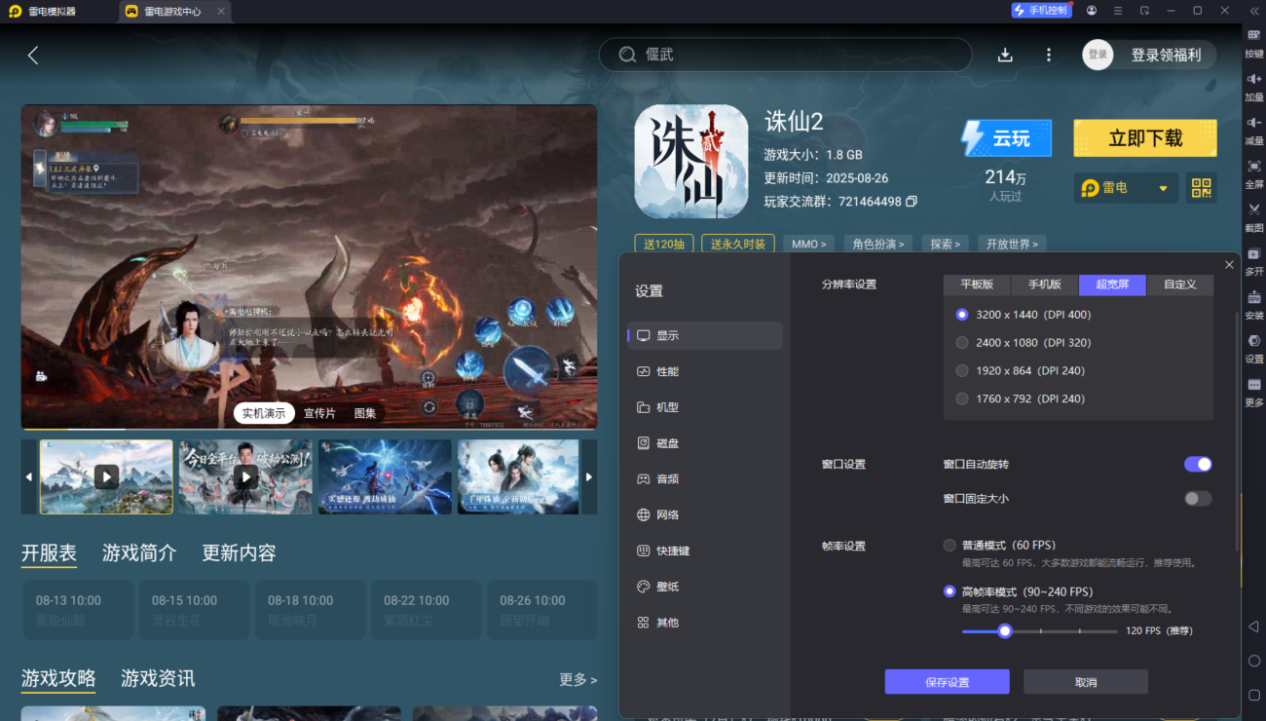1266x721 pixels.
Task: Show previous thumbnails with left arrow
Action: [x=29, y=477]
